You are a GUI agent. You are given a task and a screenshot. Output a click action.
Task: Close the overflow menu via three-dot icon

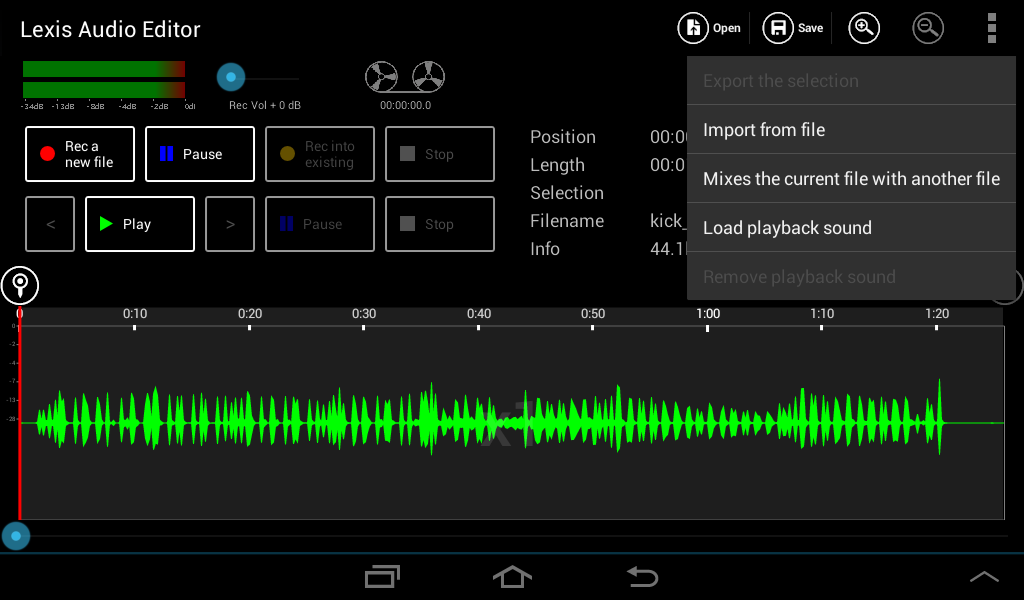pos(991,28)
